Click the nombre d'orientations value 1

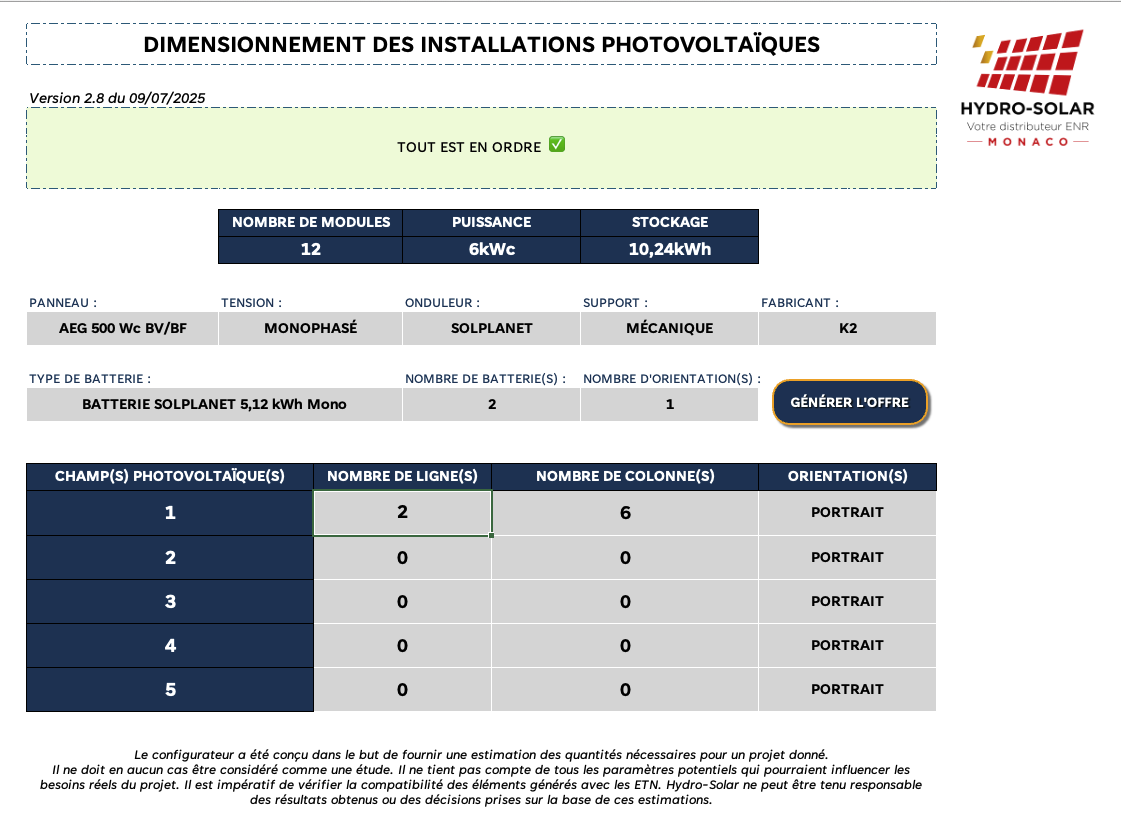pos(669,404)
